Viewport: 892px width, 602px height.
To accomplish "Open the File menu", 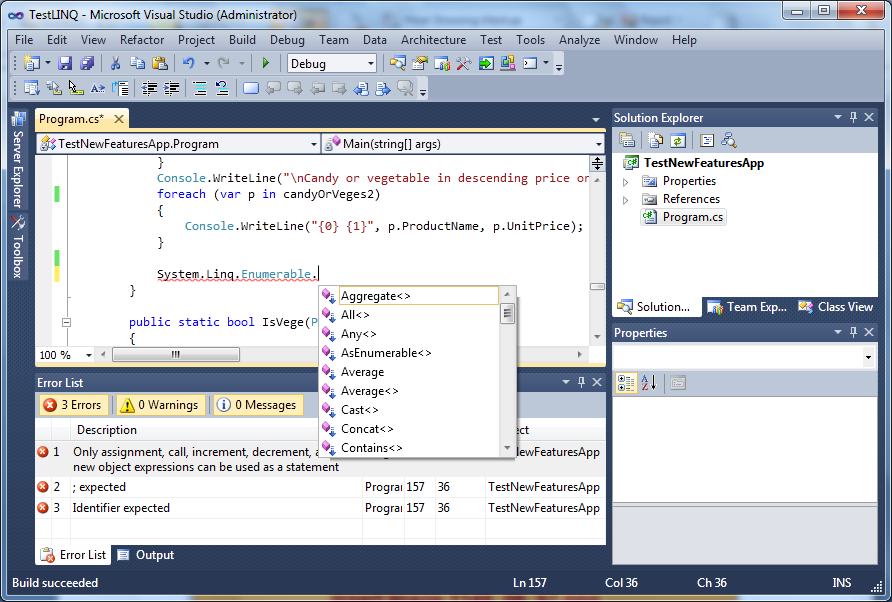I will click(x=24, y=40).
